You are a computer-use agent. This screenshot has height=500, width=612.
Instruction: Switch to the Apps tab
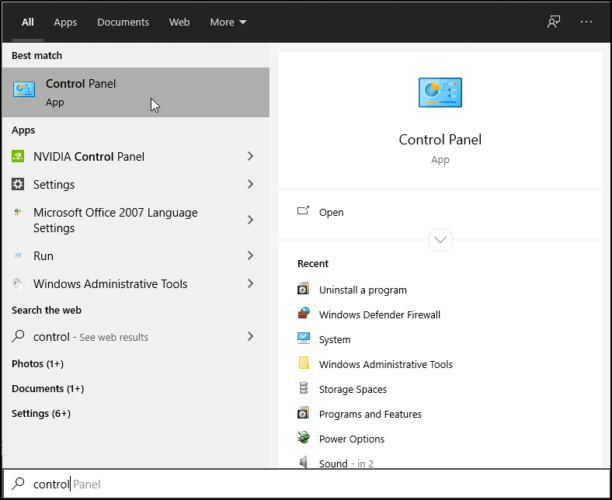(65, 22)
